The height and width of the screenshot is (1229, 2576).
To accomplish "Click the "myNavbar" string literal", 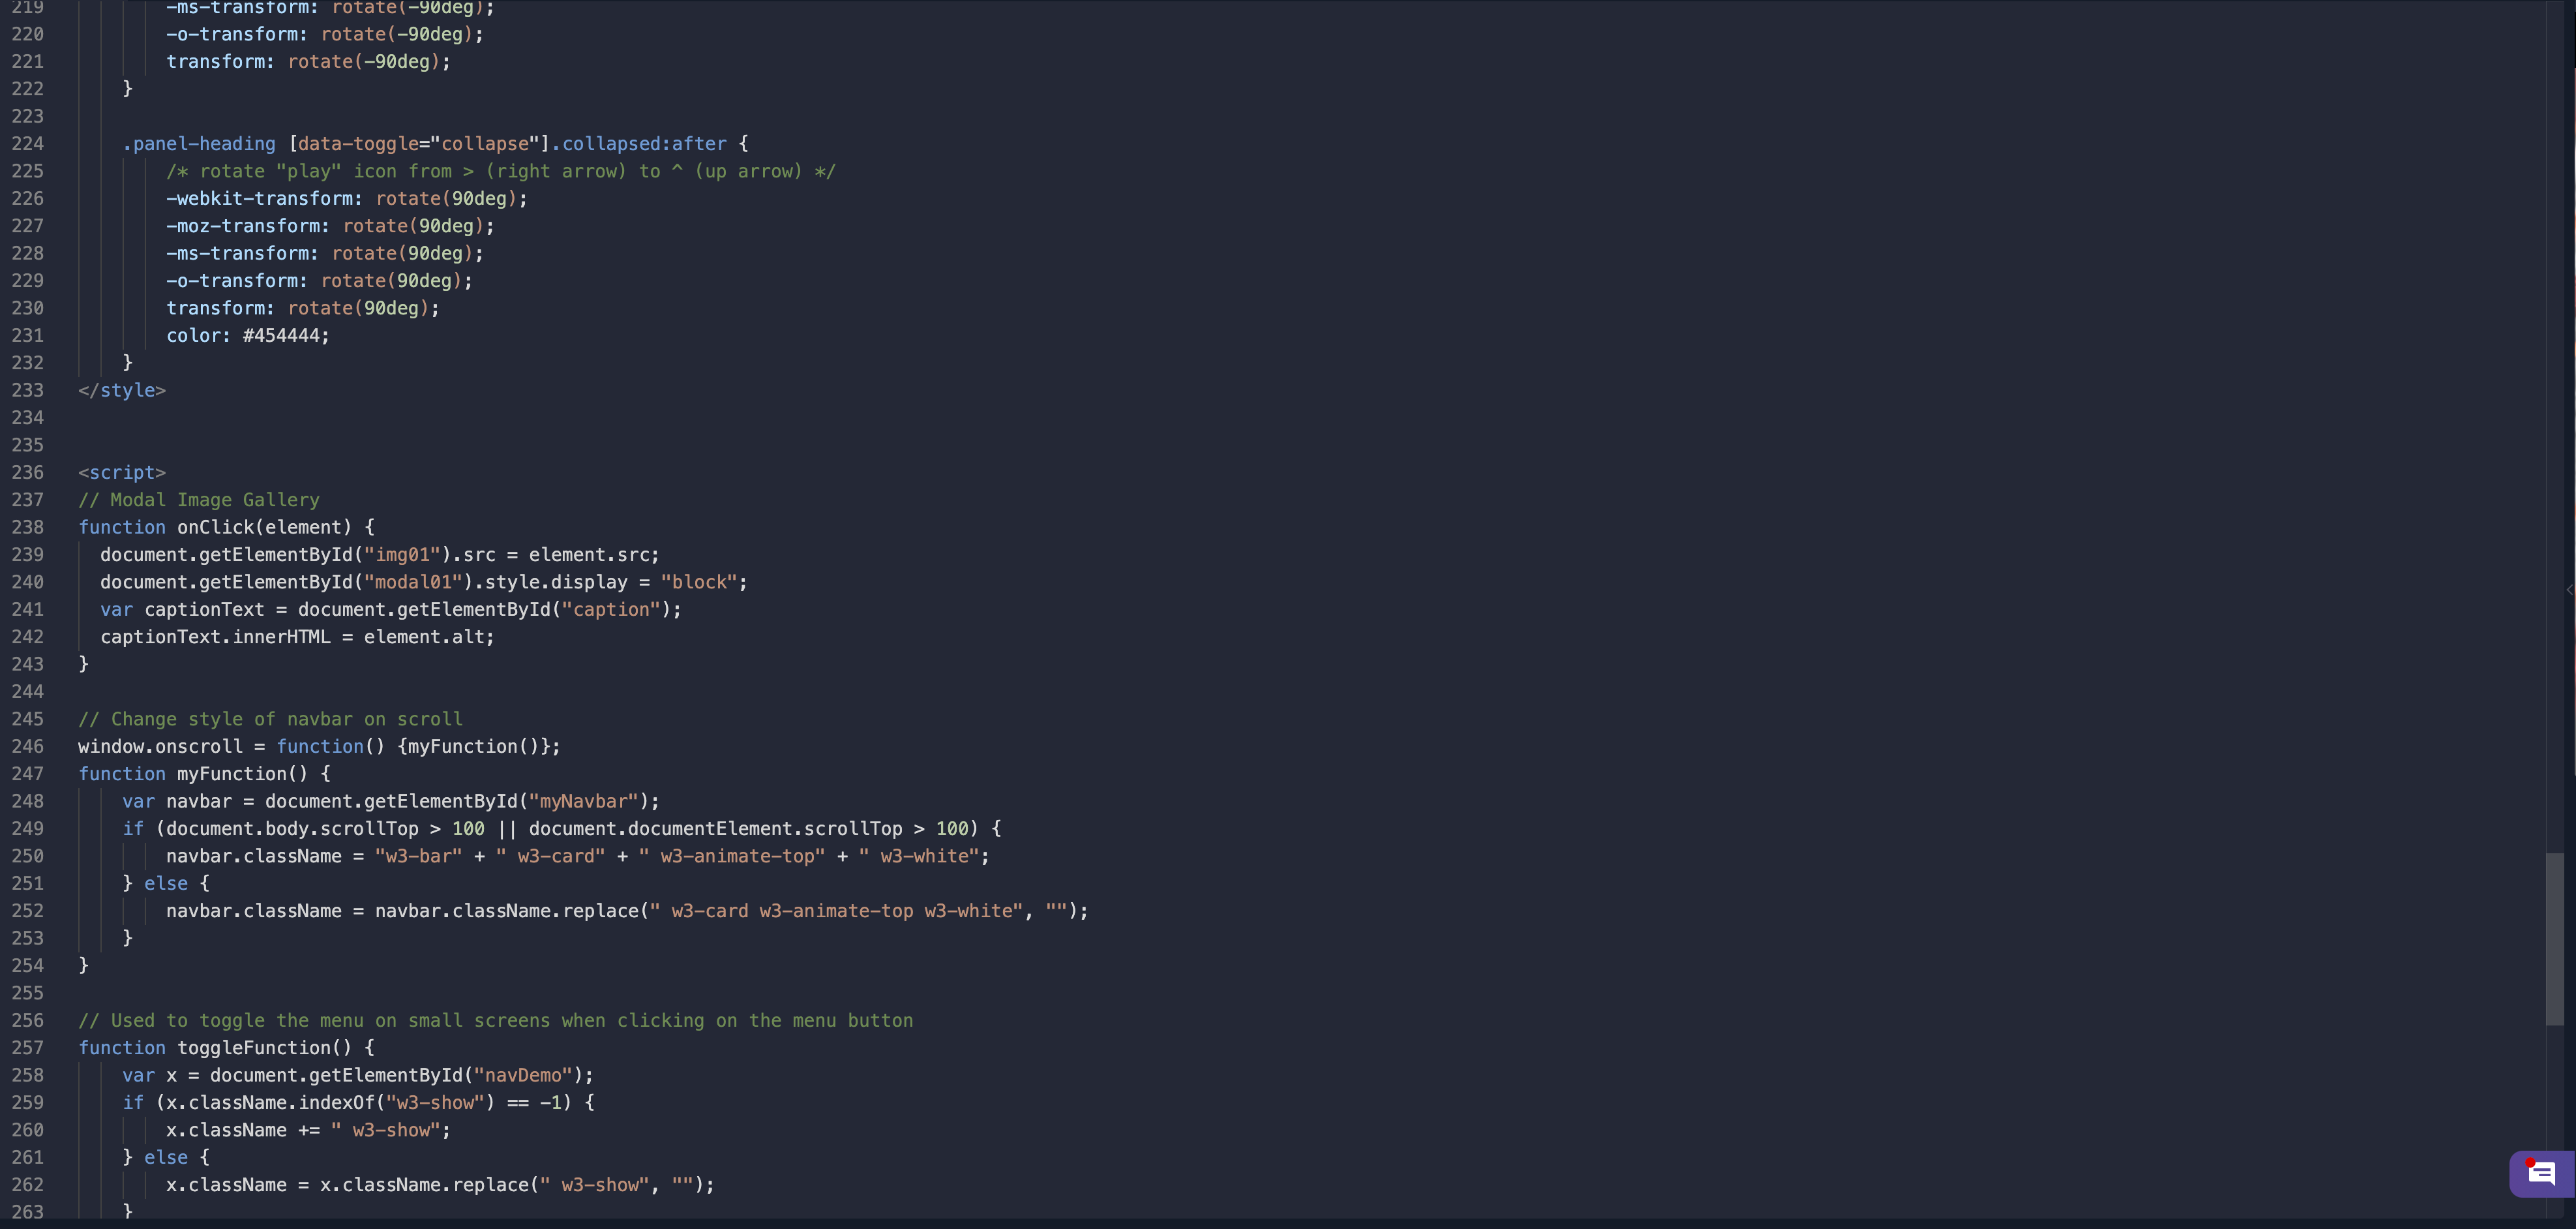I will 583,801.
